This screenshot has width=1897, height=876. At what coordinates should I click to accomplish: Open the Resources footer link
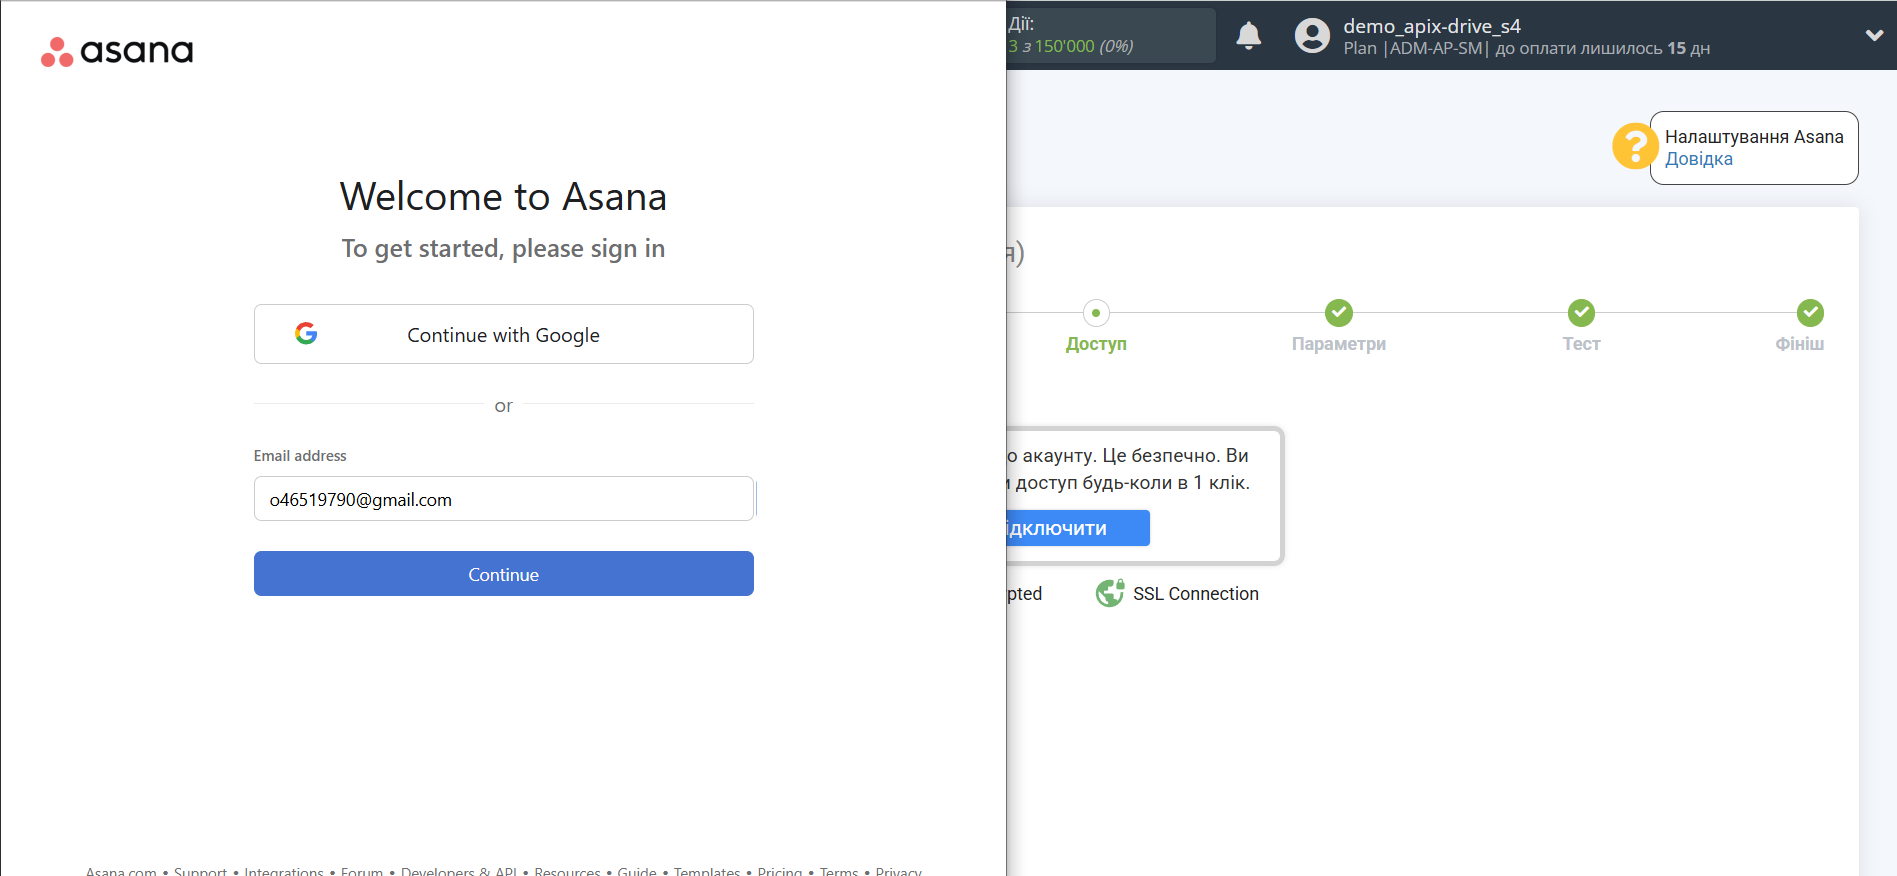point(567,871)
